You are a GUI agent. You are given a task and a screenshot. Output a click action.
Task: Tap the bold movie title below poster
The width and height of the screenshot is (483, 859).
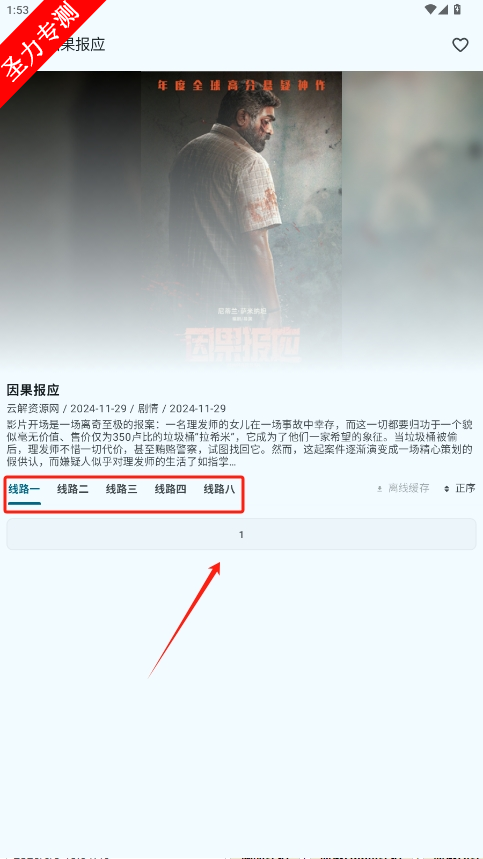pos(33,390)
